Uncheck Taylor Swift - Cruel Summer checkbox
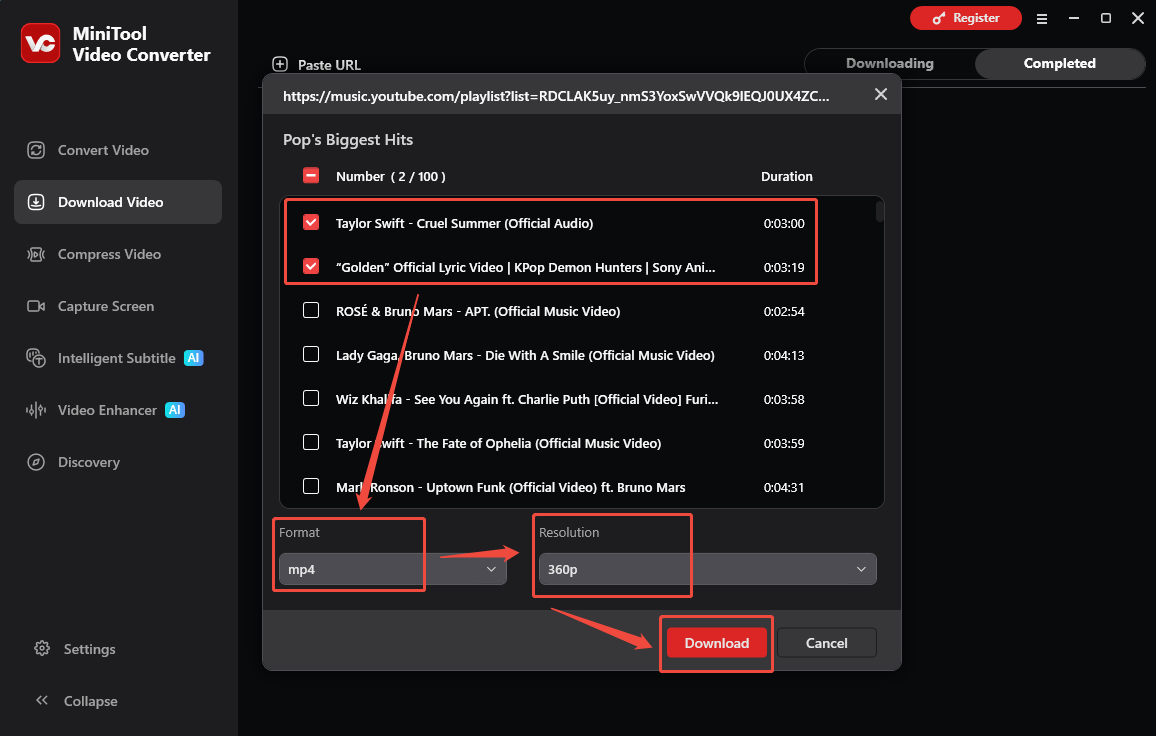Viewport: 1156px width, 736px height. [311, 222]
